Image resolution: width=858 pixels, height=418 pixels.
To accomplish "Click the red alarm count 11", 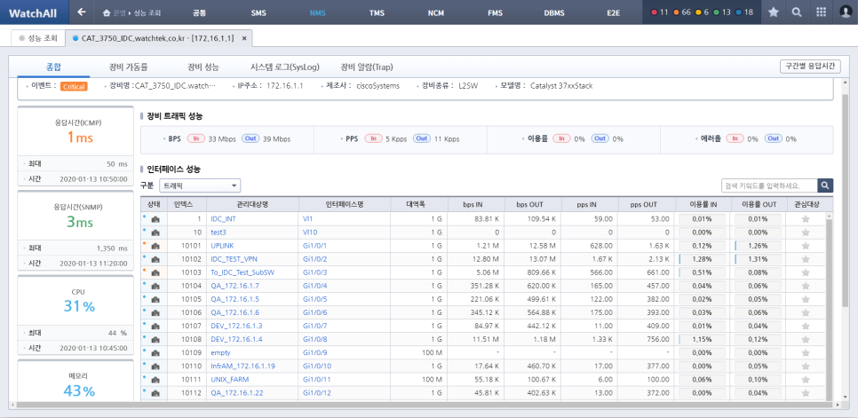I will tap(659, 12).
